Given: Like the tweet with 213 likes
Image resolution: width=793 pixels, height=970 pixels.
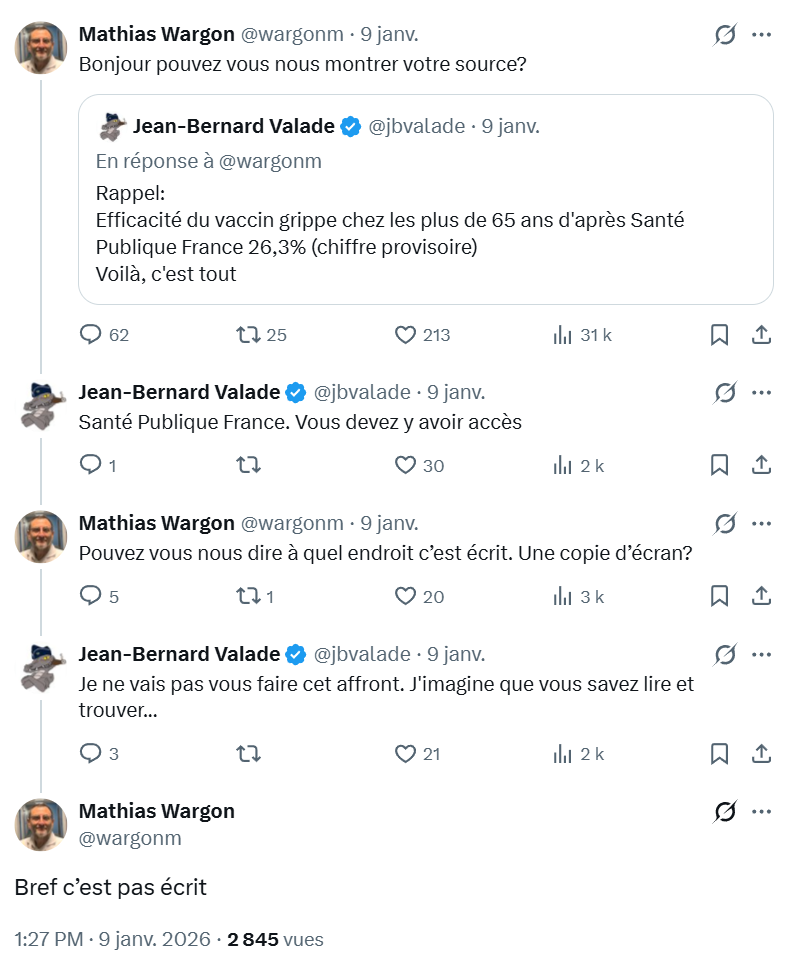Looking at the screenshot, I should coord(405,335).
